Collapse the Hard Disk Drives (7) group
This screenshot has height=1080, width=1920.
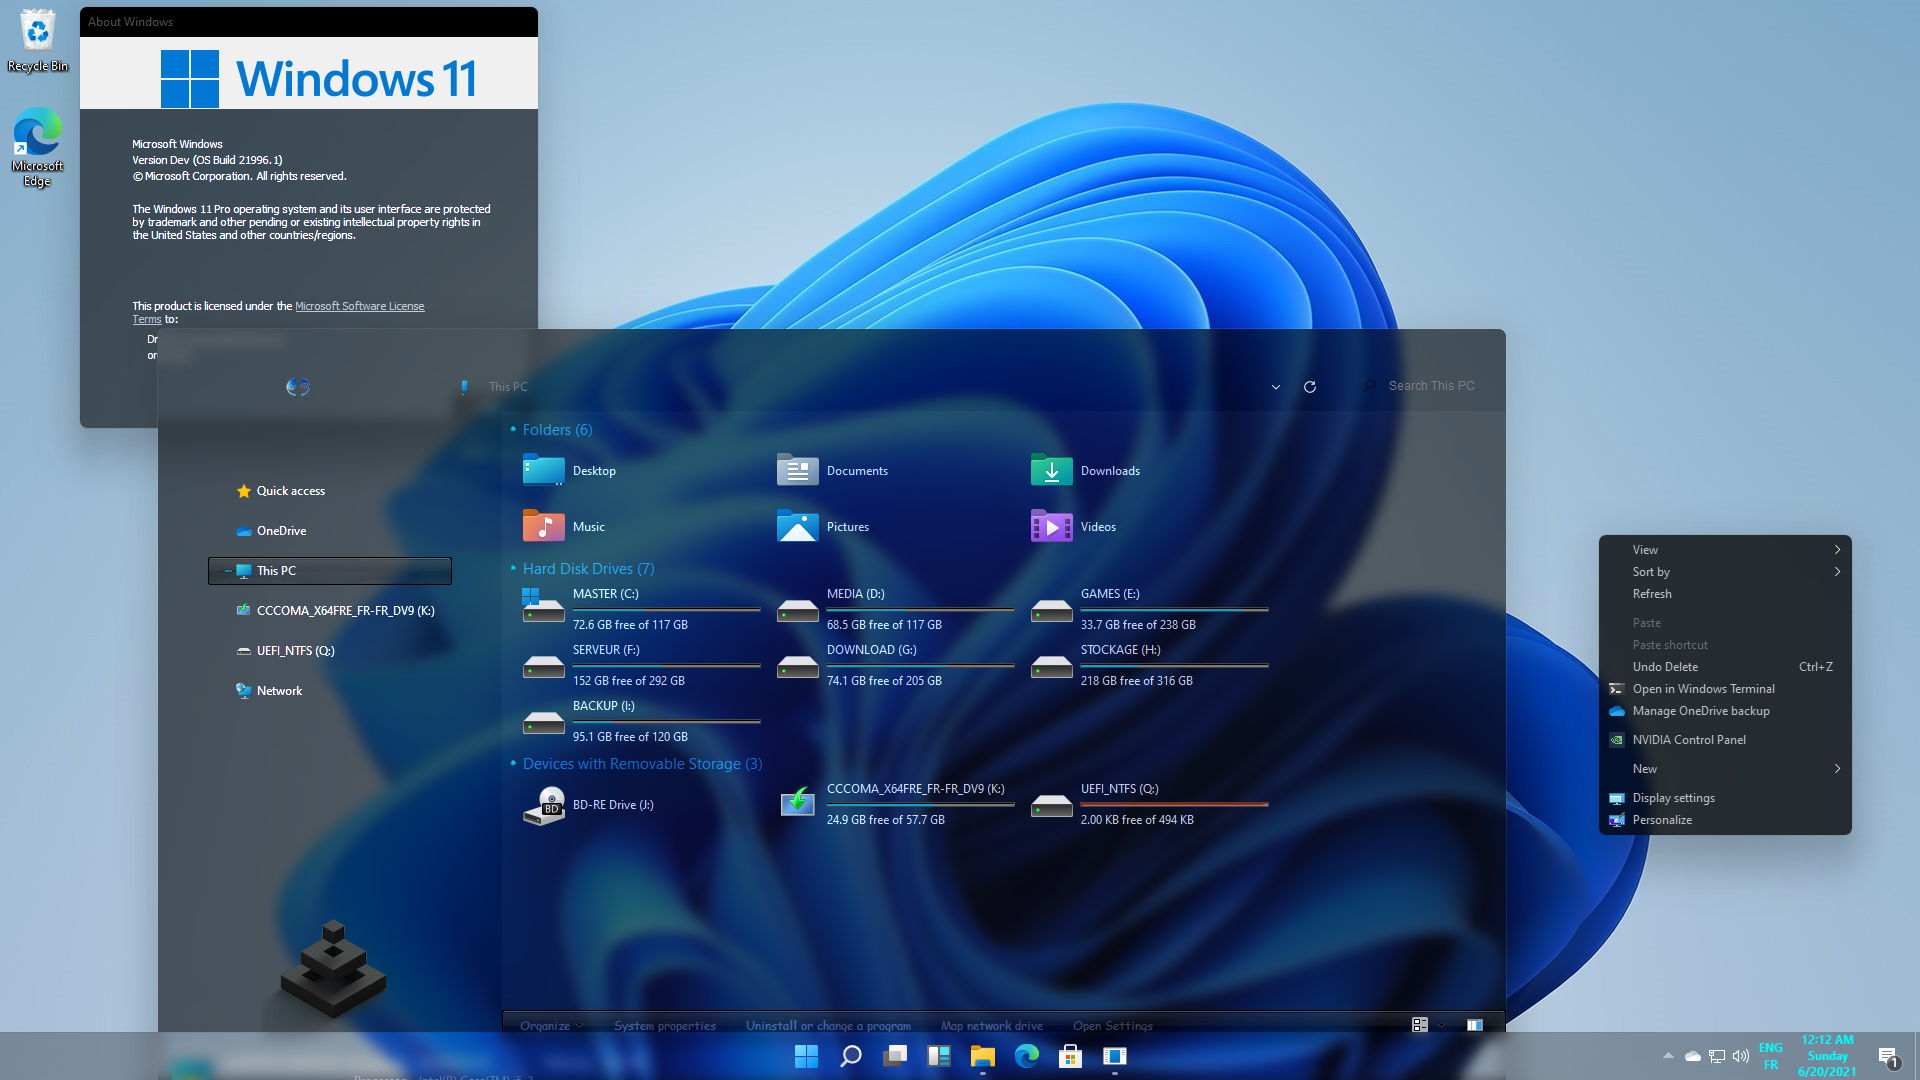pyautogui.click(x=513, y=569)
